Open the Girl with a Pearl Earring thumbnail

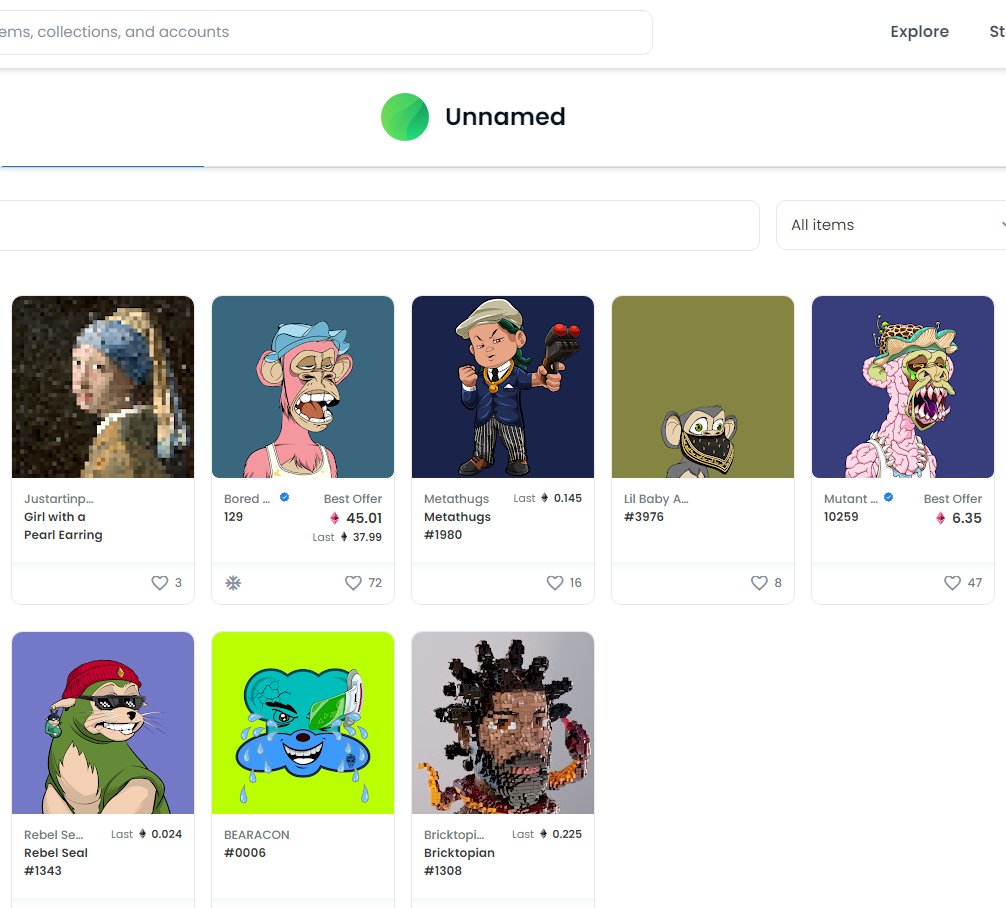(103, 387)
